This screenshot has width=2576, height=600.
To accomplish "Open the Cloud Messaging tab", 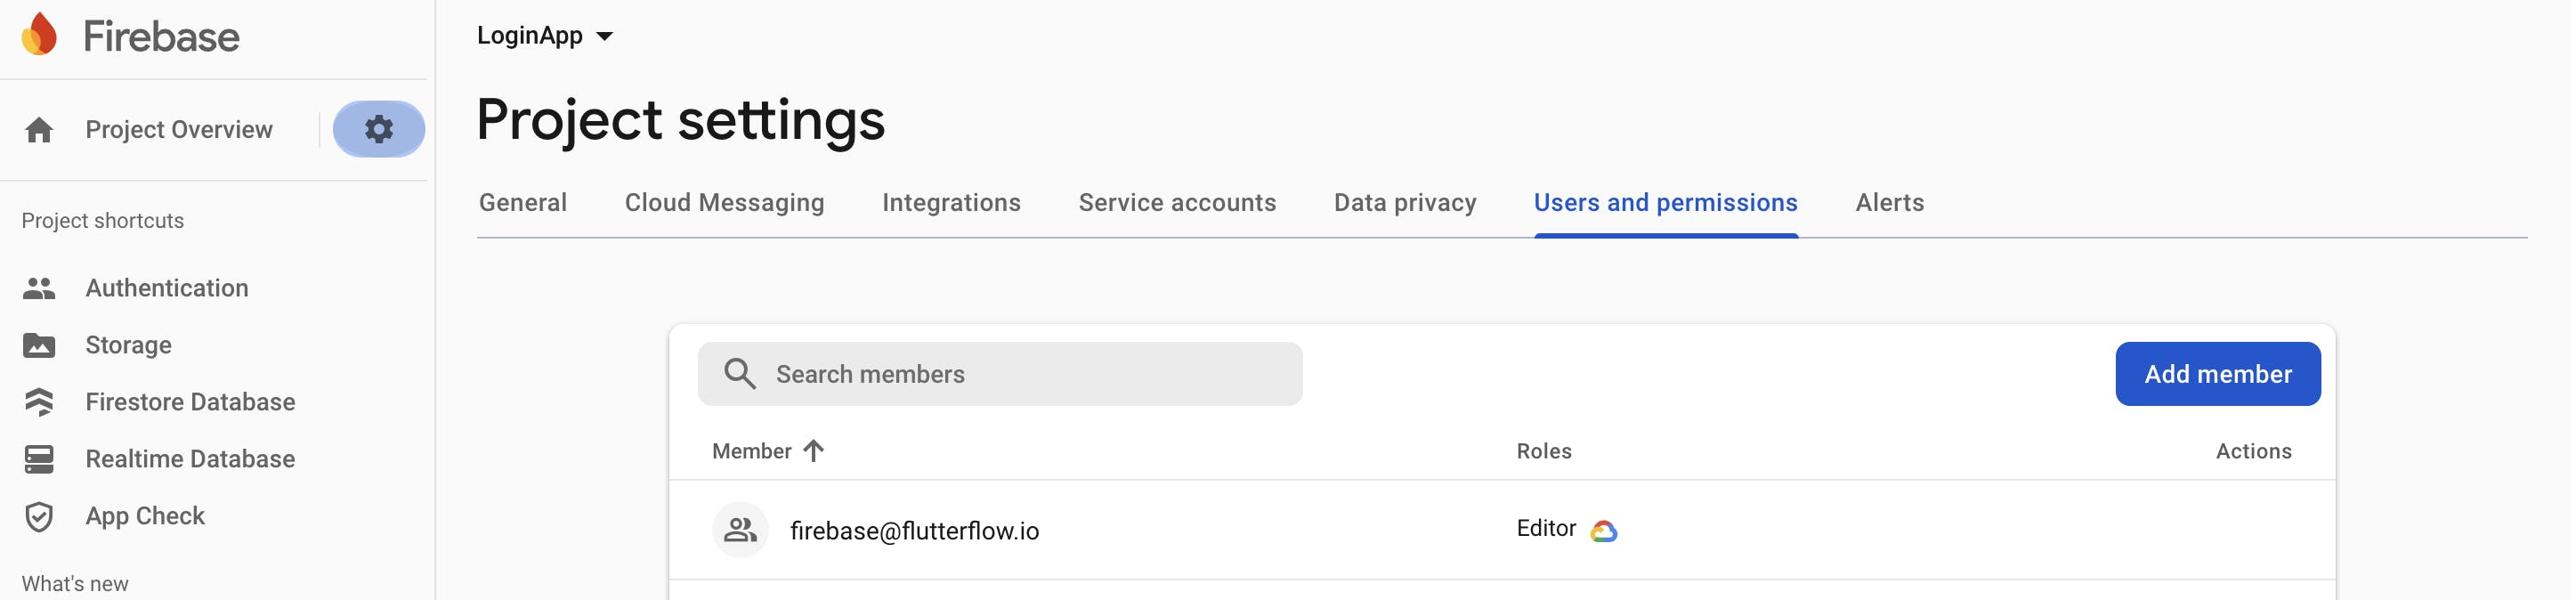I will pos(724,203).
